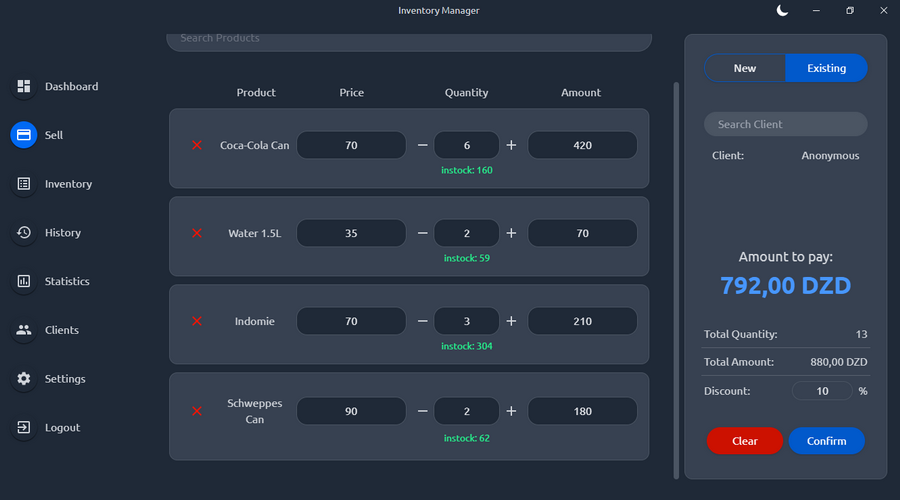Edit Water 1.5L quantity field
This screenshot has width=900, height=500.
coord(467,233)
